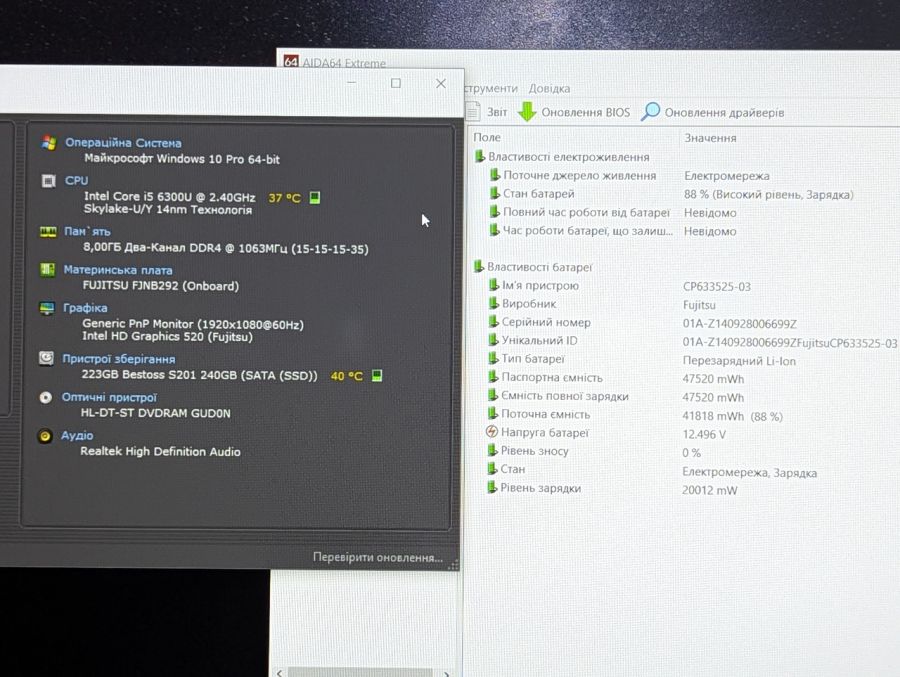Click the FUJITSU FJNB292 (Onboard) text

pos(161,285)
